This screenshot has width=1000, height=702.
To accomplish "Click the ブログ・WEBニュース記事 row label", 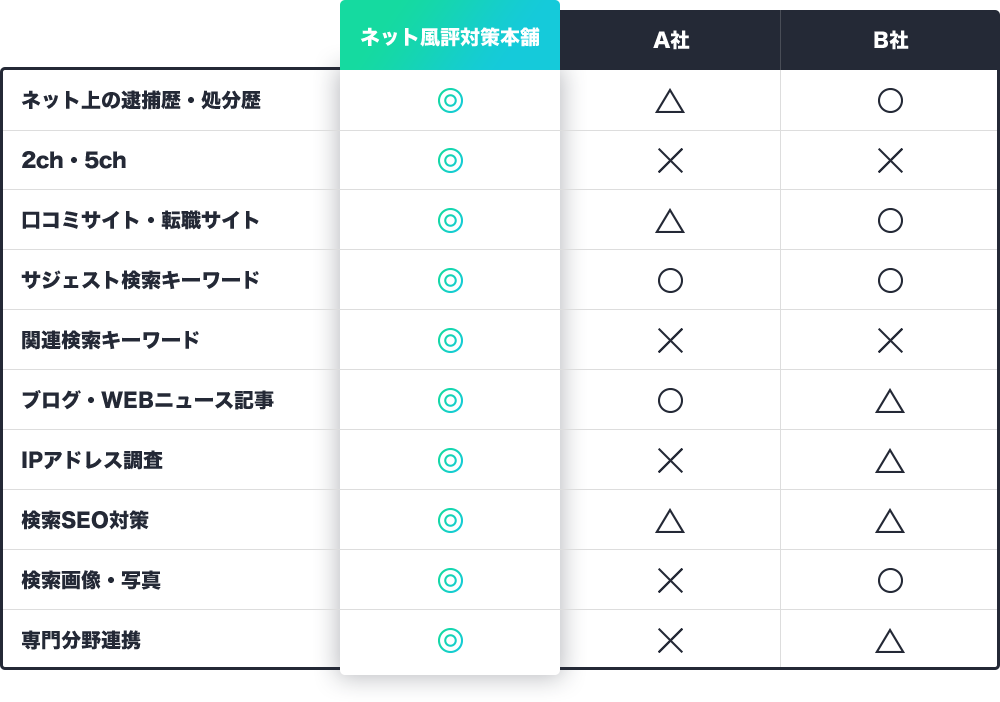I will click(147, 400).
